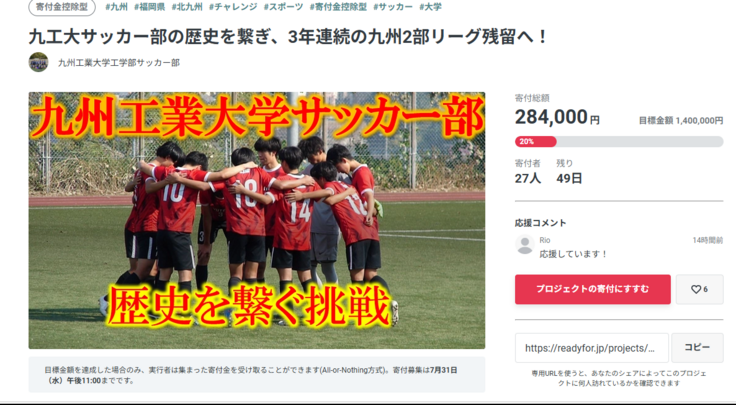Open the #寄付金控除型 hashtag link
The width and height of the screenshot is (736, 405).
pyautogui.click(x=338, y=7)
